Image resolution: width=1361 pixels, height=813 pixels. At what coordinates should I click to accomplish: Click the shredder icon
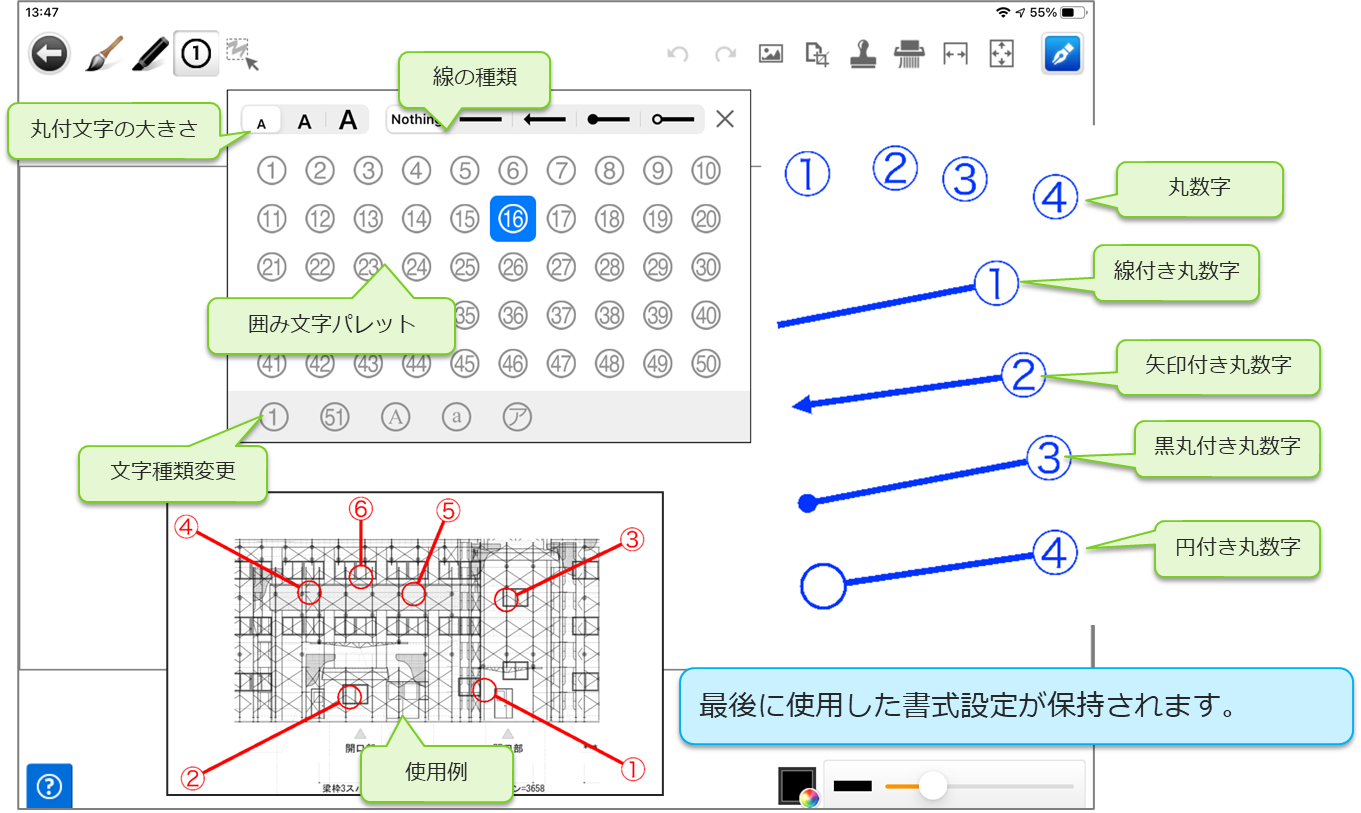tap(908, 54)
